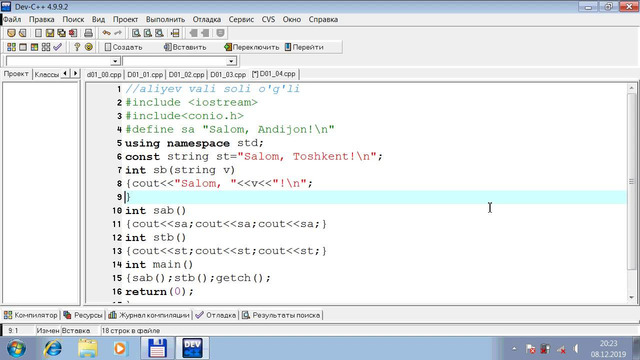Switch to the D01_02.cpp editor tab
The width and height of the screenshot is (640, 360).
pos(186,75)
